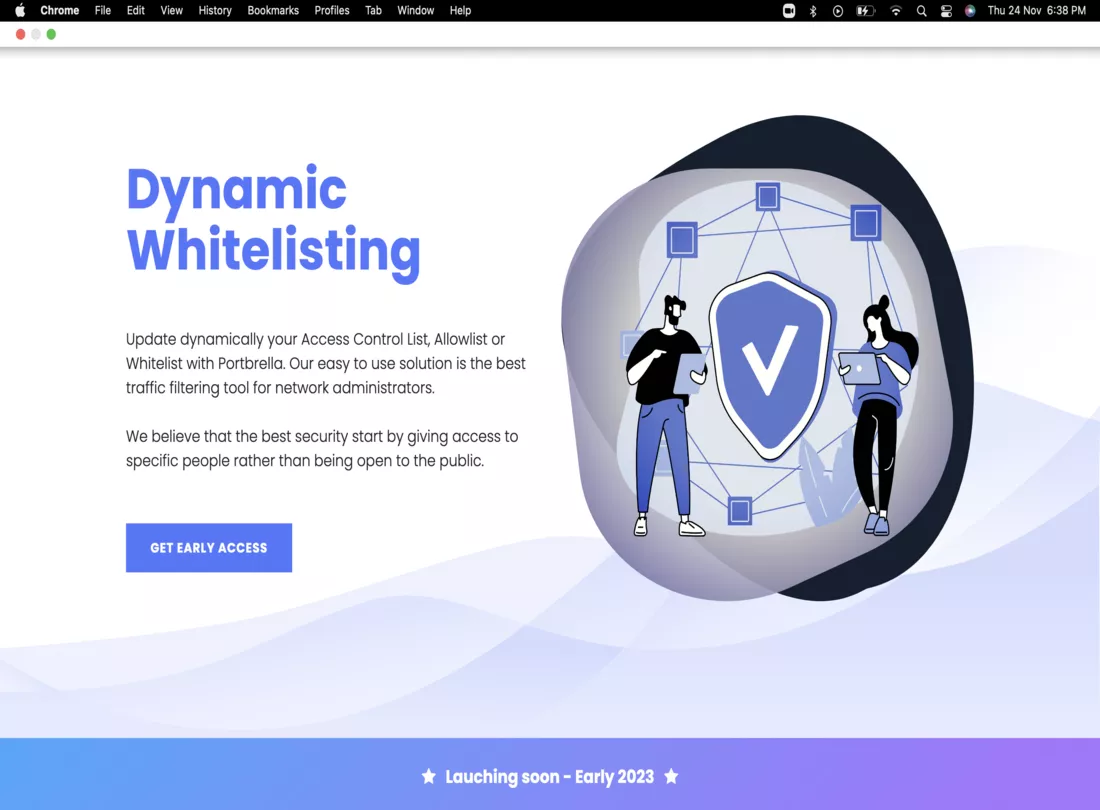
Task: Check the battery charging icon
Action: [x=866, y=11]
